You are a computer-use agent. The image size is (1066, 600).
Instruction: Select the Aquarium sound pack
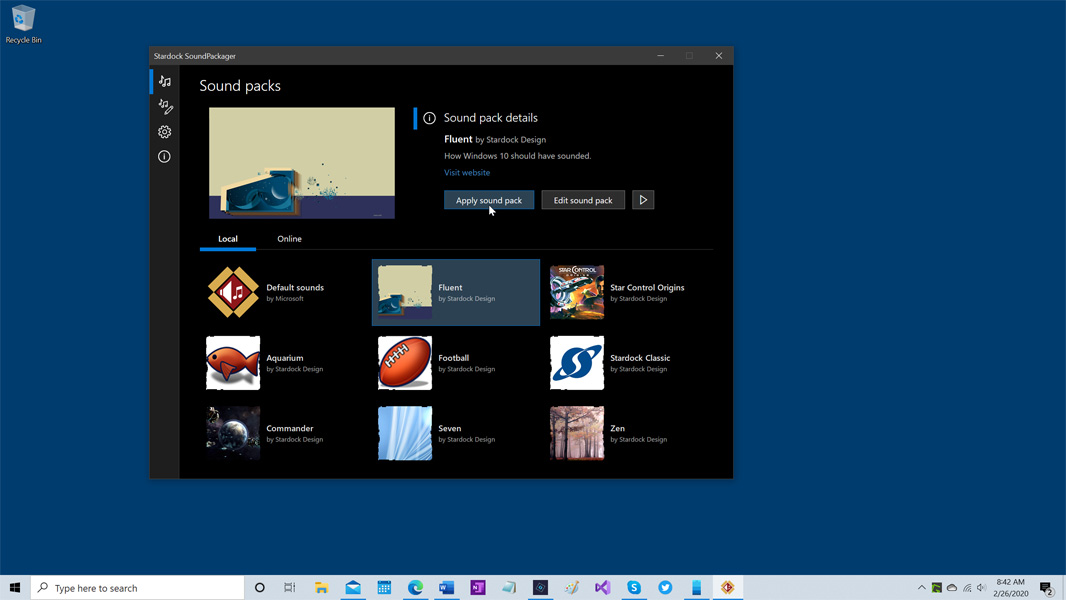(268, 363)
